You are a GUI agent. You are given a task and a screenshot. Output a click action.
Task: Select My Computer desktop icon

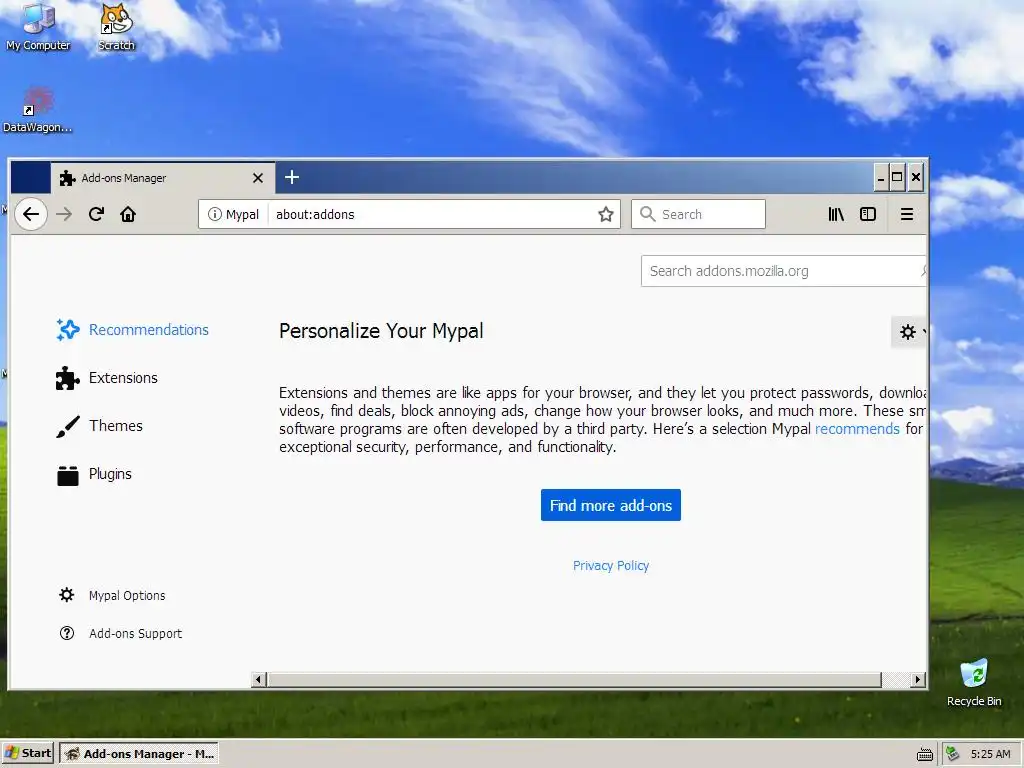point(38,26)
